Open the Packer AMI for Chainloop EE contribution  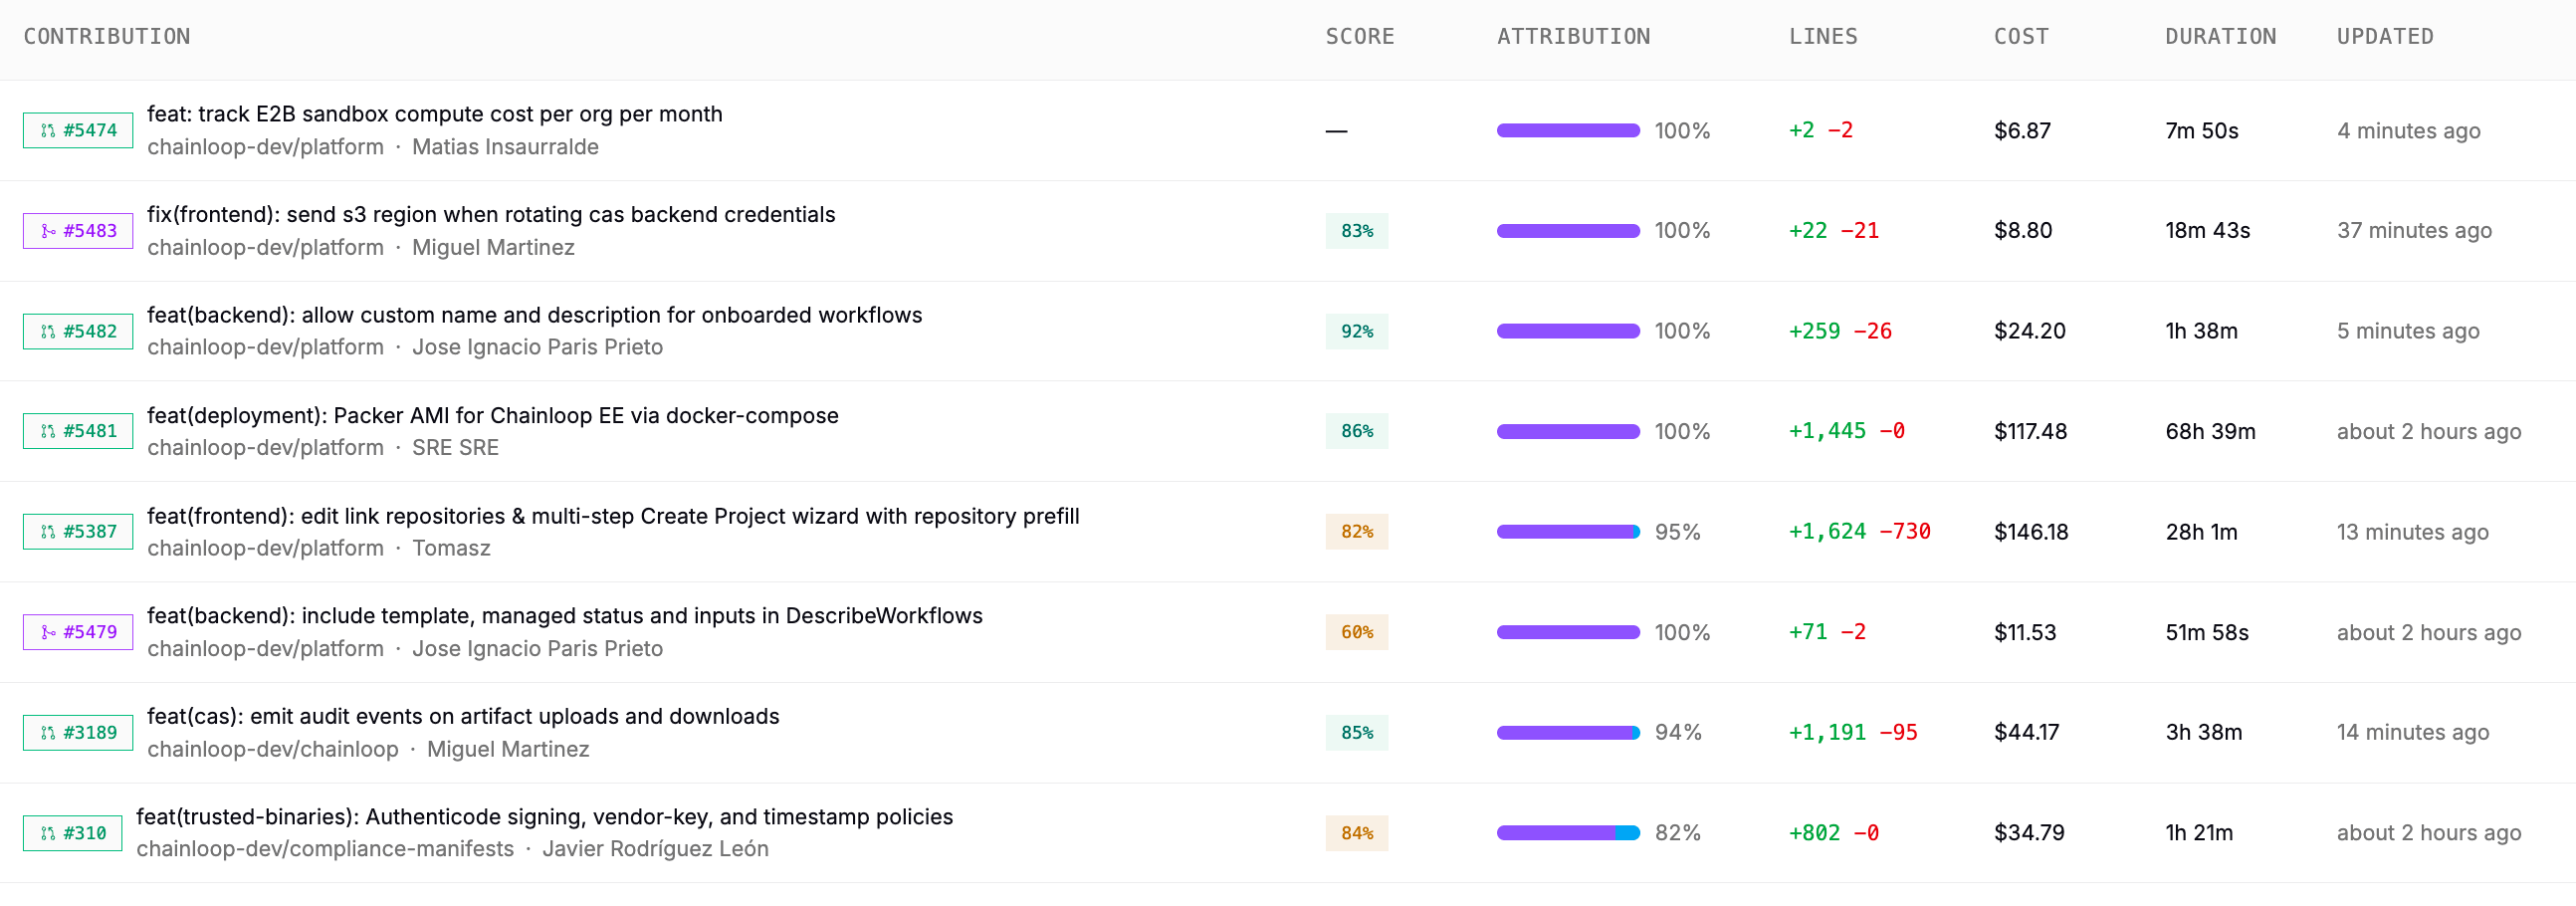[492, 415]
